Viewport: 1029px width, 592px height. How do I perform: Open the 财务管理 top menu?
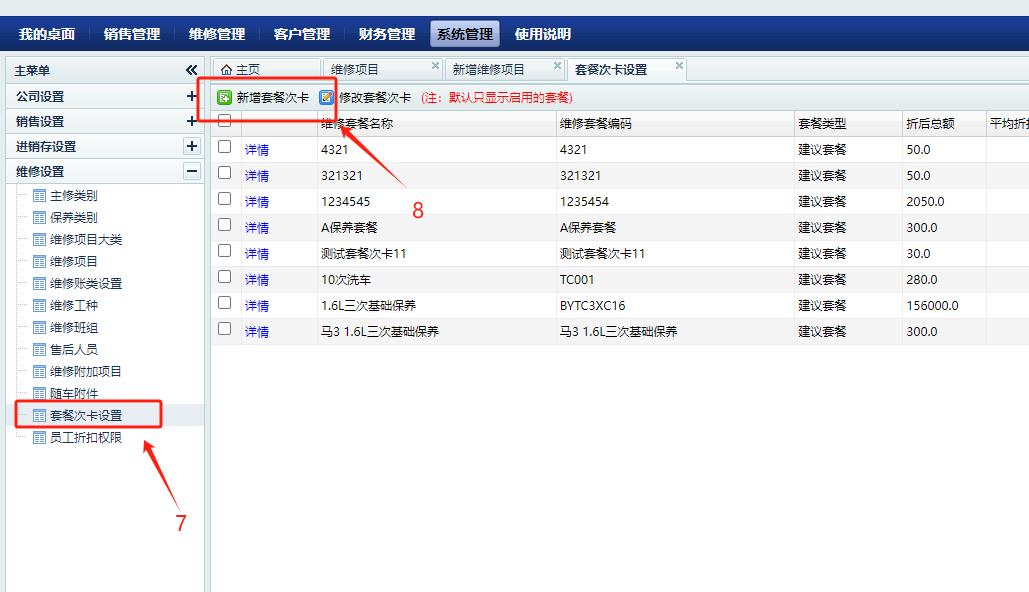click(386, 34)
